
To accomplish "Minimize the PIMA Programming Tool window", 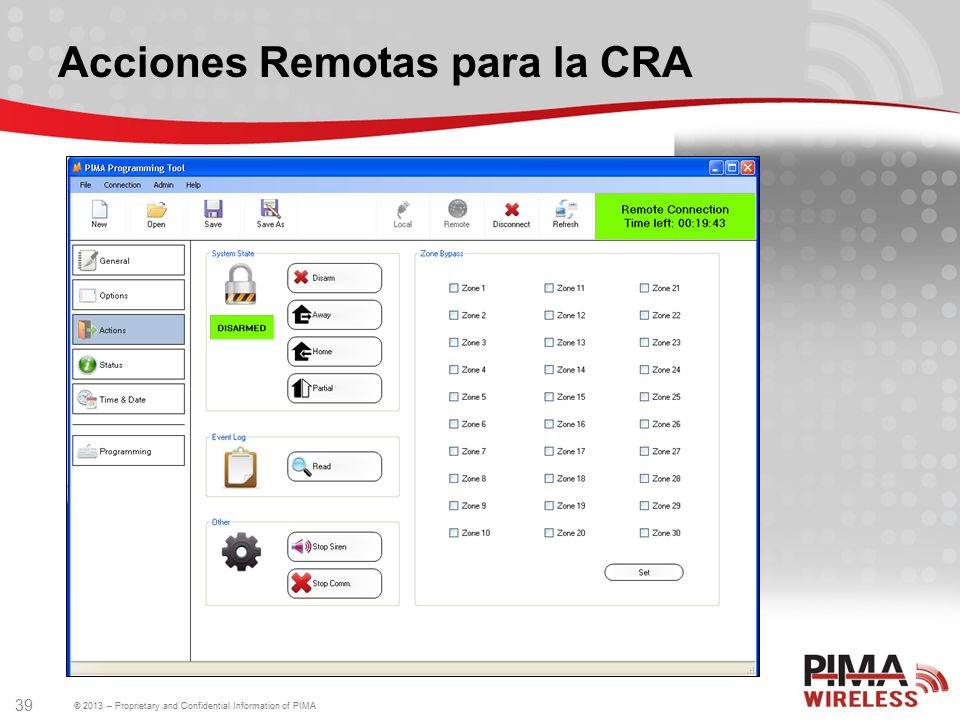I will [x=716, y=168].
